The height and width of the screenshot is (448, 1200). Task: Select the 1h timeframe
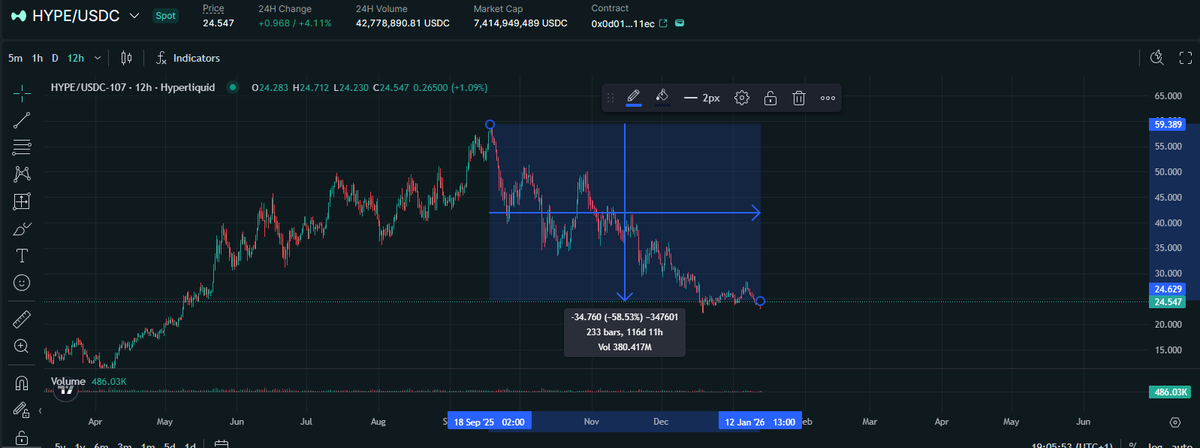(37, 58)
